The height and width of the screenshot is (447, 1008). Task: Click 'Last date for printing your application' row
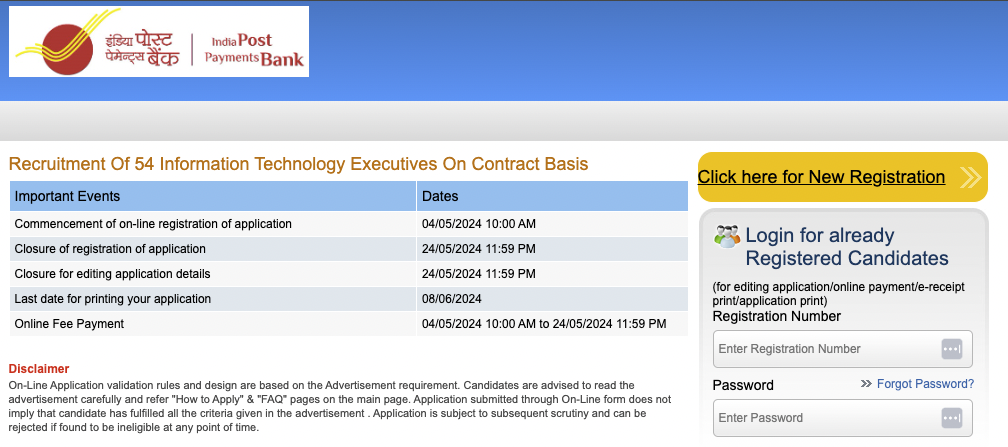(x=113, y=299)
